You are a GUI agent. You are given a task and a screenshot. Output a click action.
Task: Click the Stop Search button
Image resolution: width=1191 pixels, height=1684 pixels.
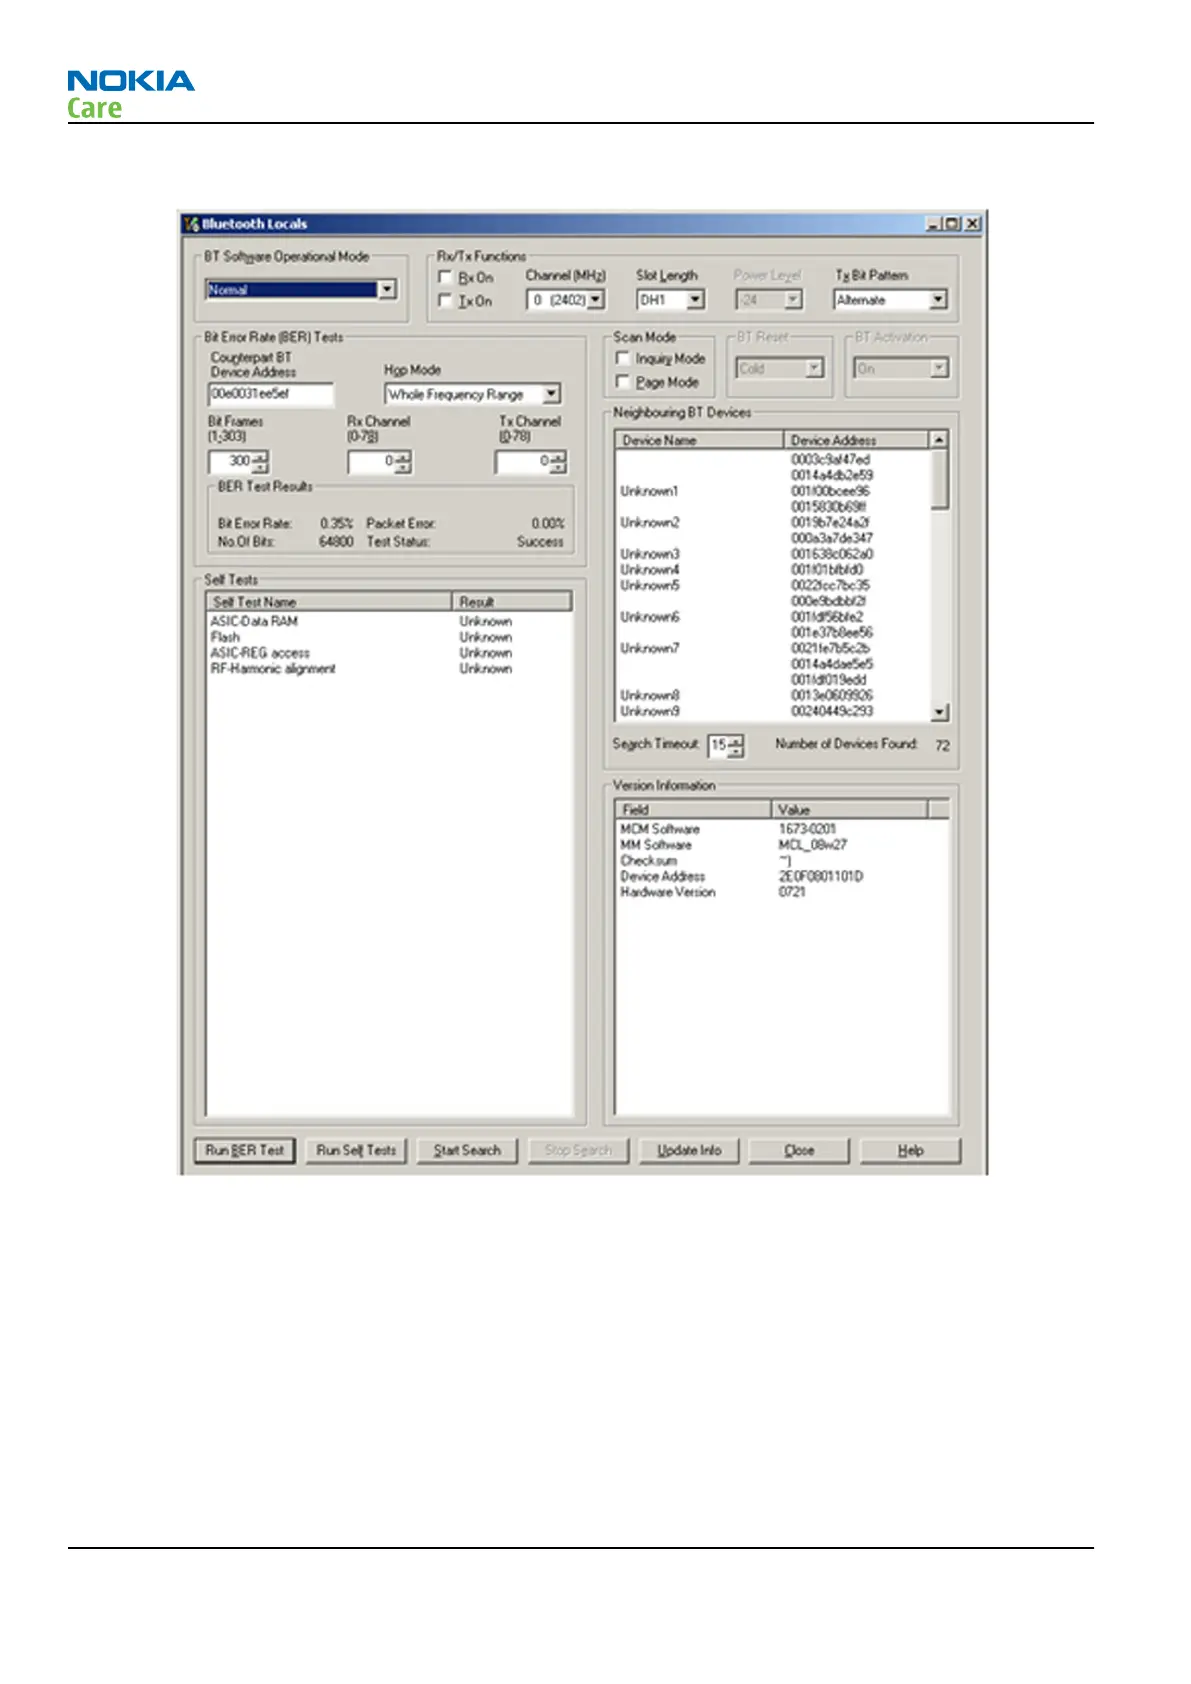[578, 1151]
